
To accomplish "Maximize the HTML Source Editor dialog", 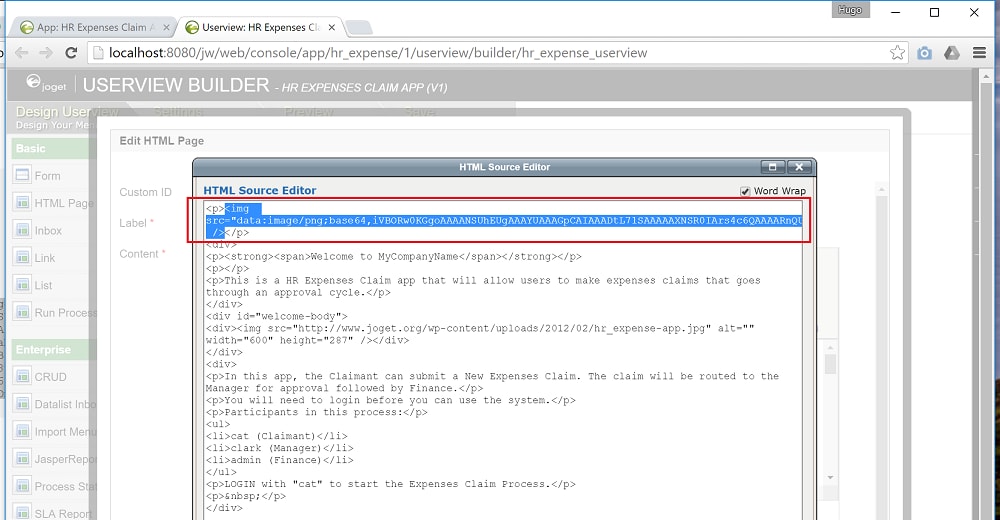I will tap(772, 167).
